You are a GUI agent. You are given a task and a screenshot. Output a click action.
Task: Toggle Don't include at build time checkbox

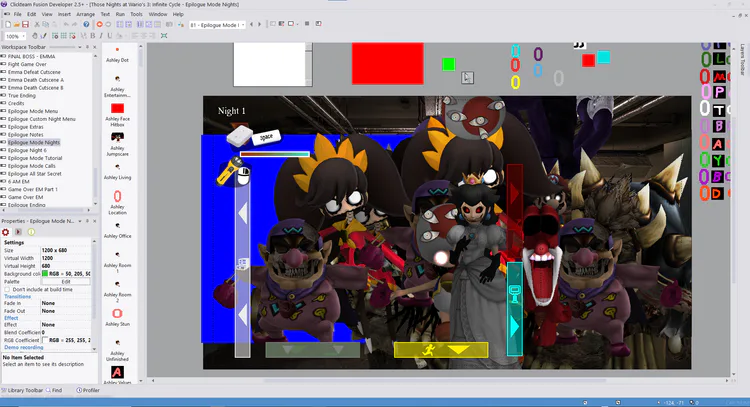click(7, 289)
